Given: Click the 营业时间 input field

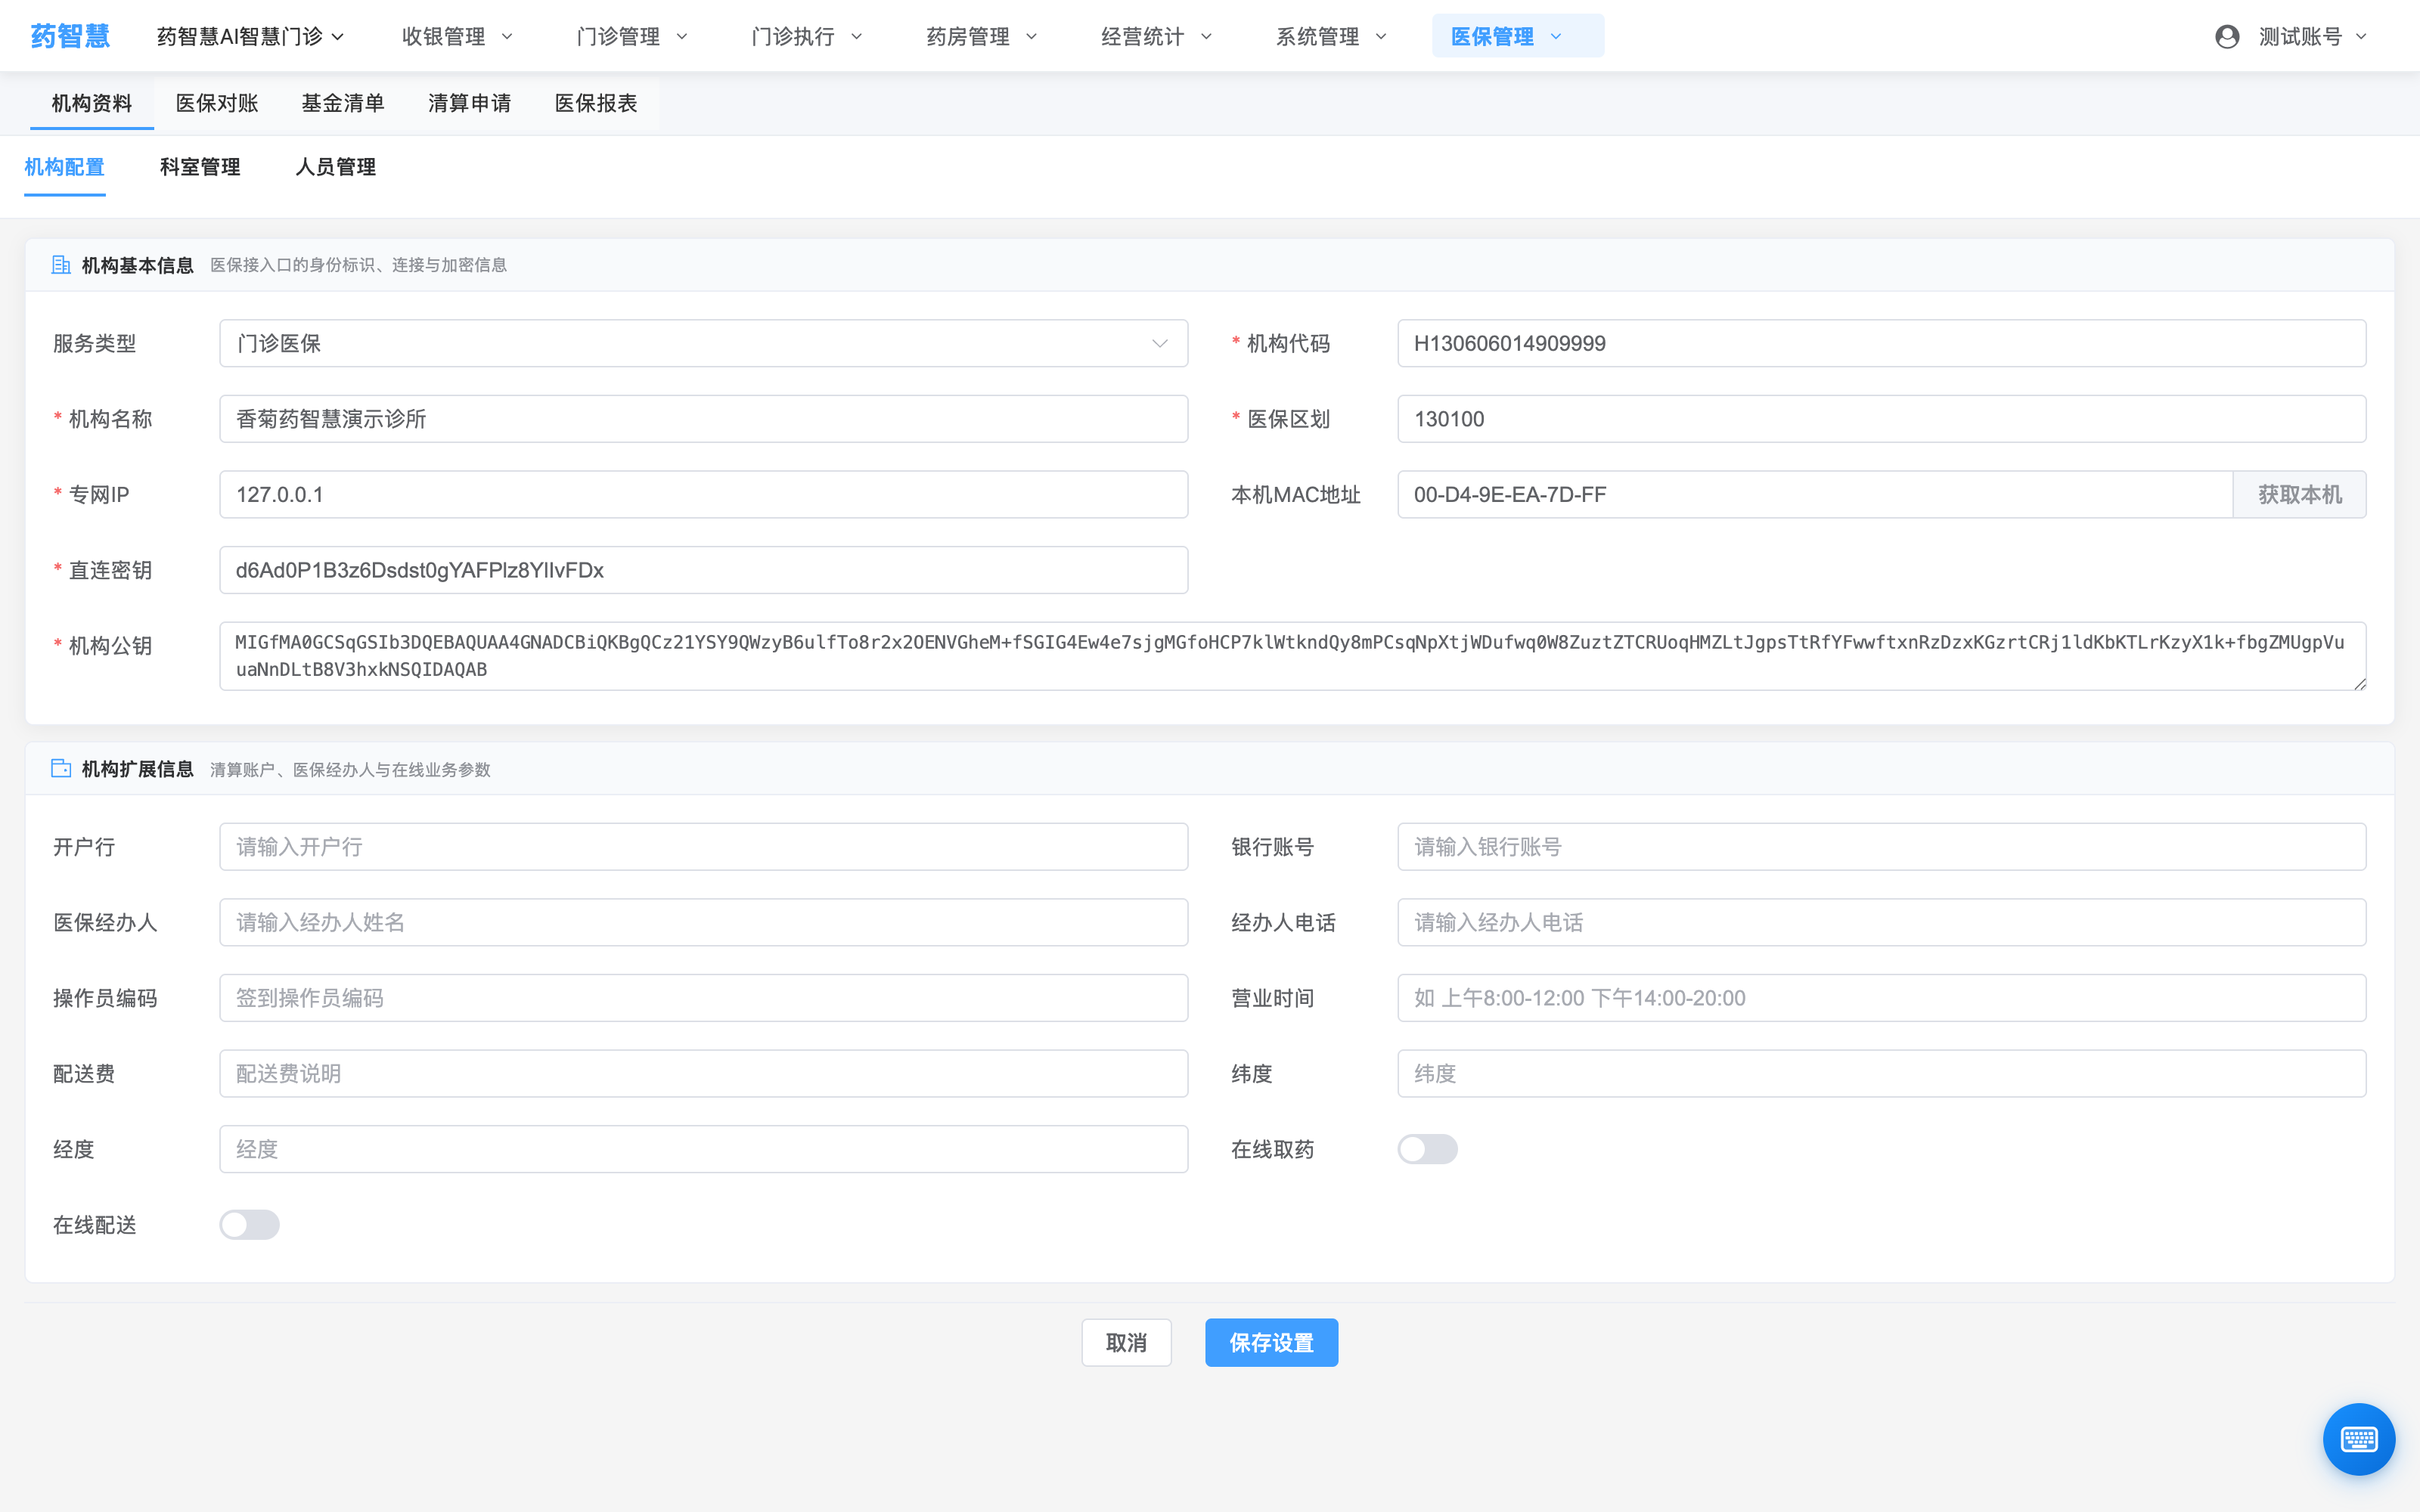Looking at the screenshot, I should [x=1881, y=998].
